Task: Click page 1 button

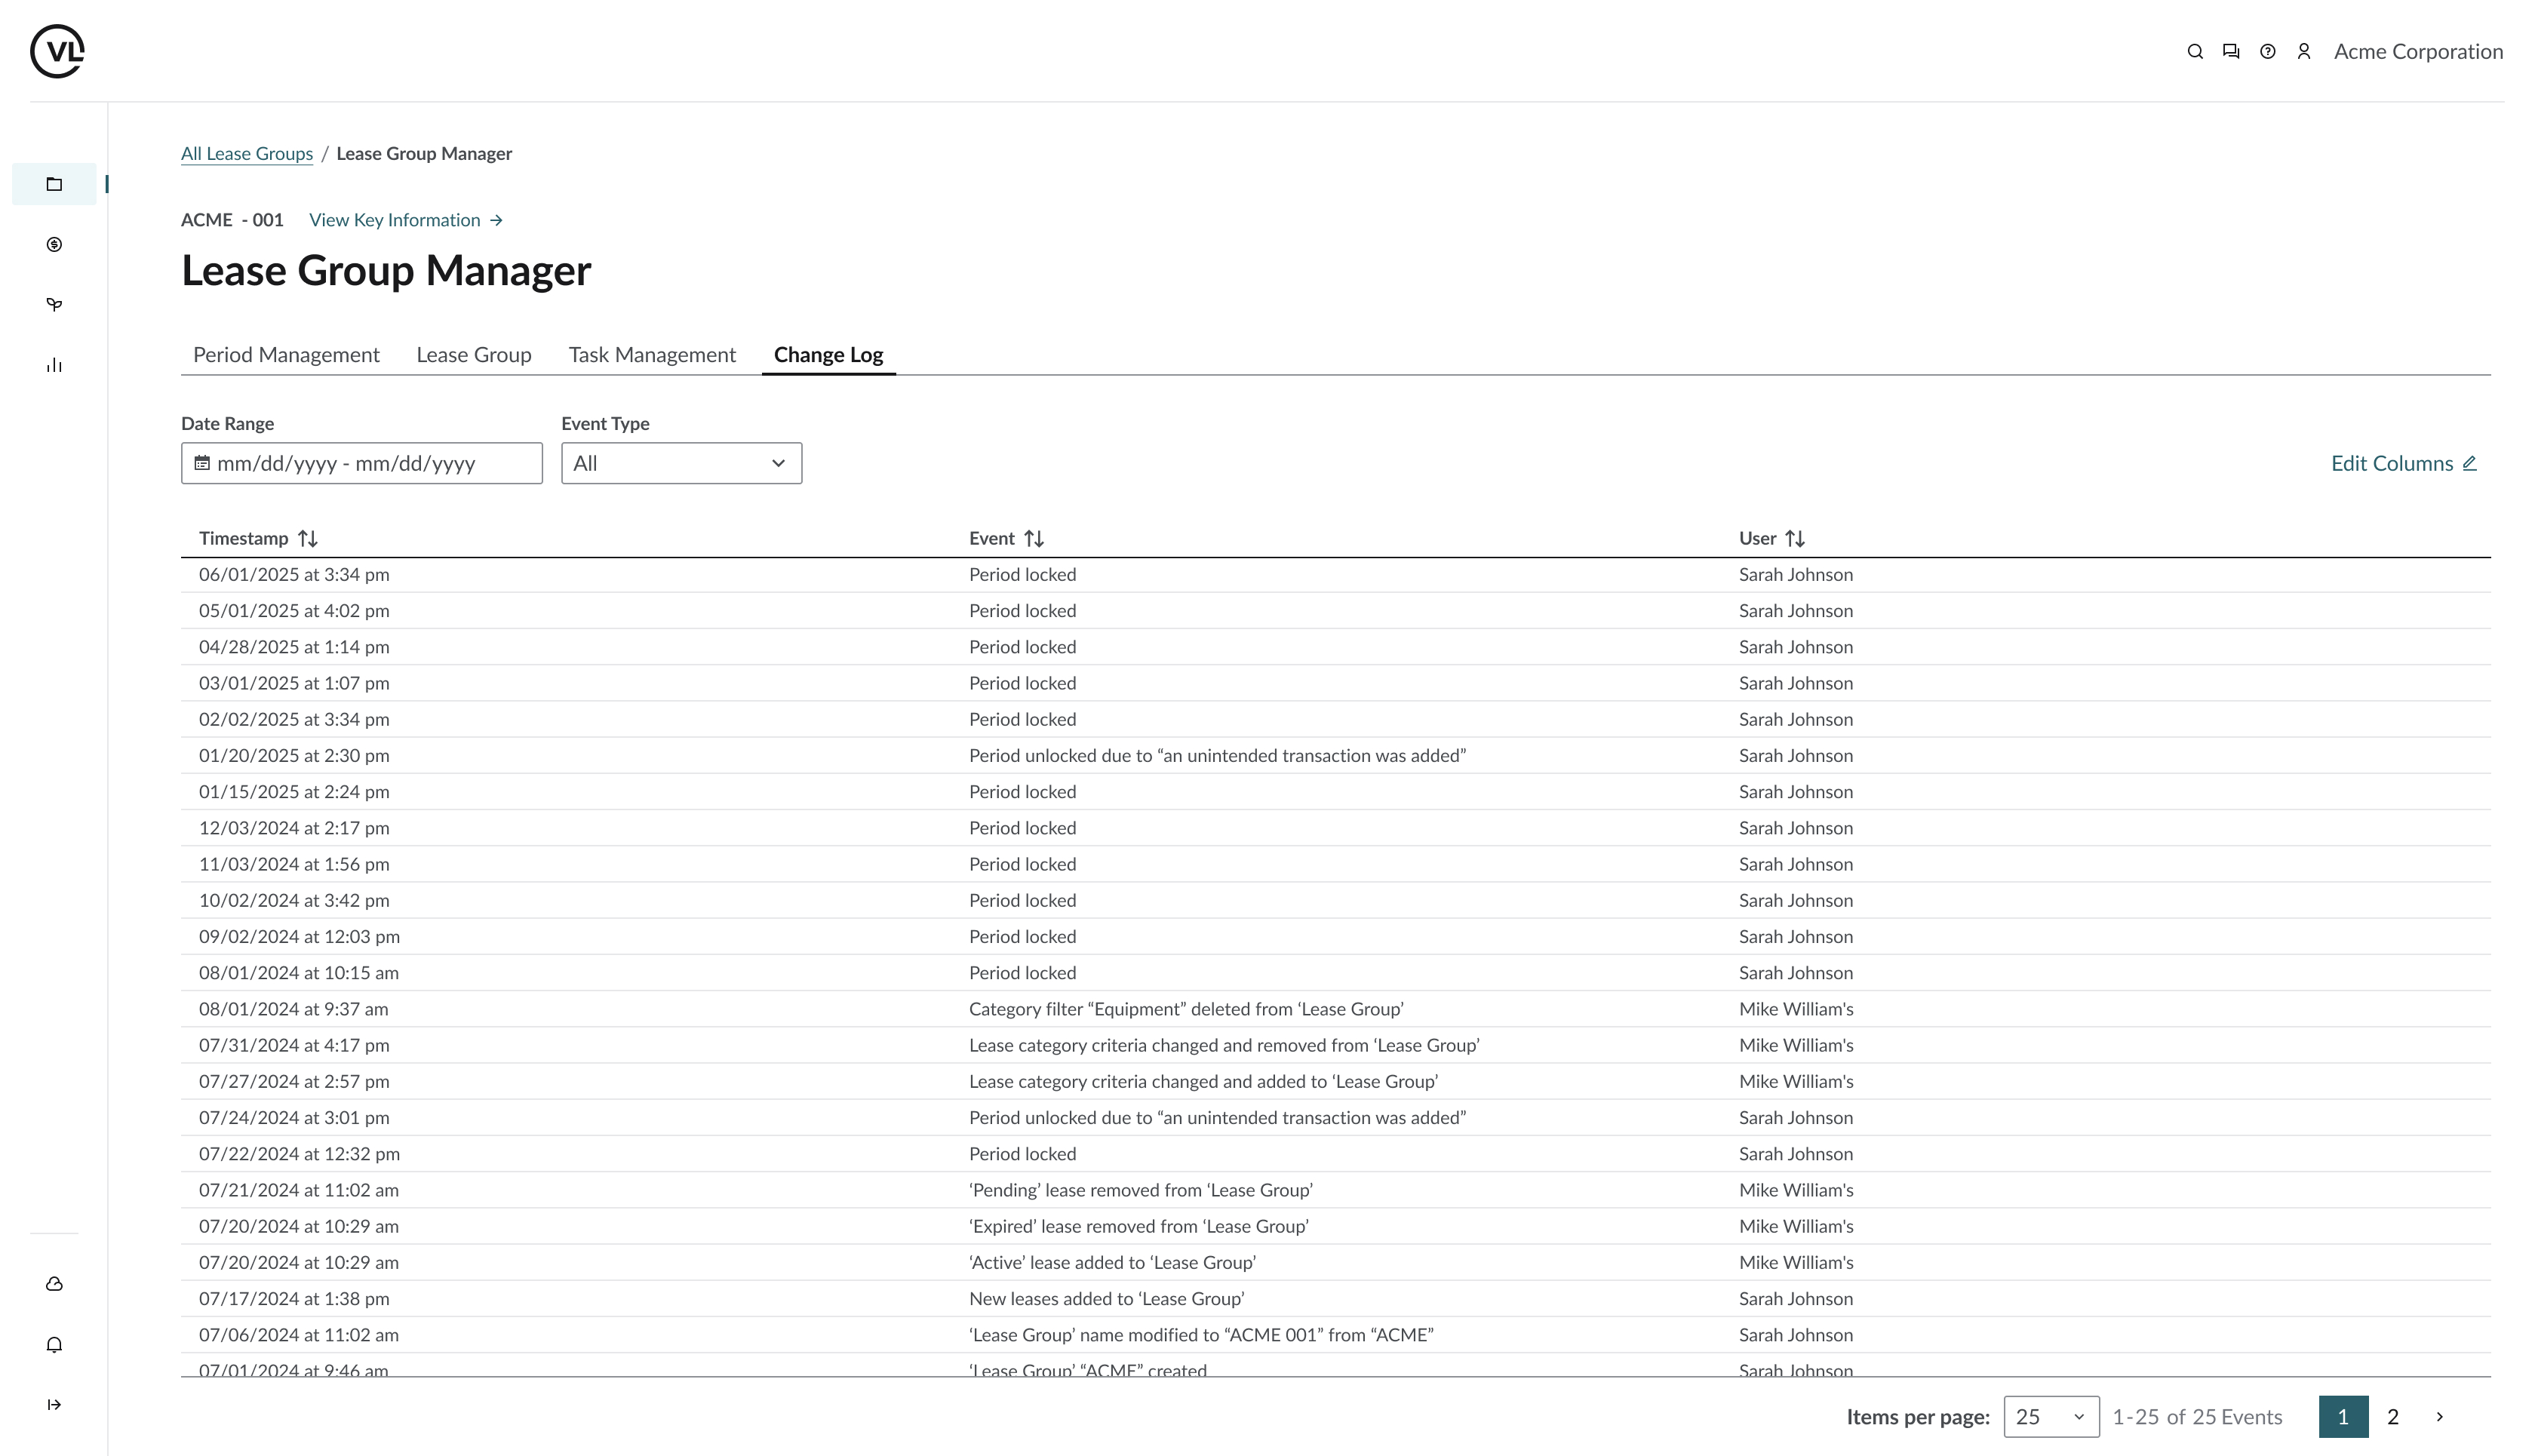Action: coord(2343,1417)
